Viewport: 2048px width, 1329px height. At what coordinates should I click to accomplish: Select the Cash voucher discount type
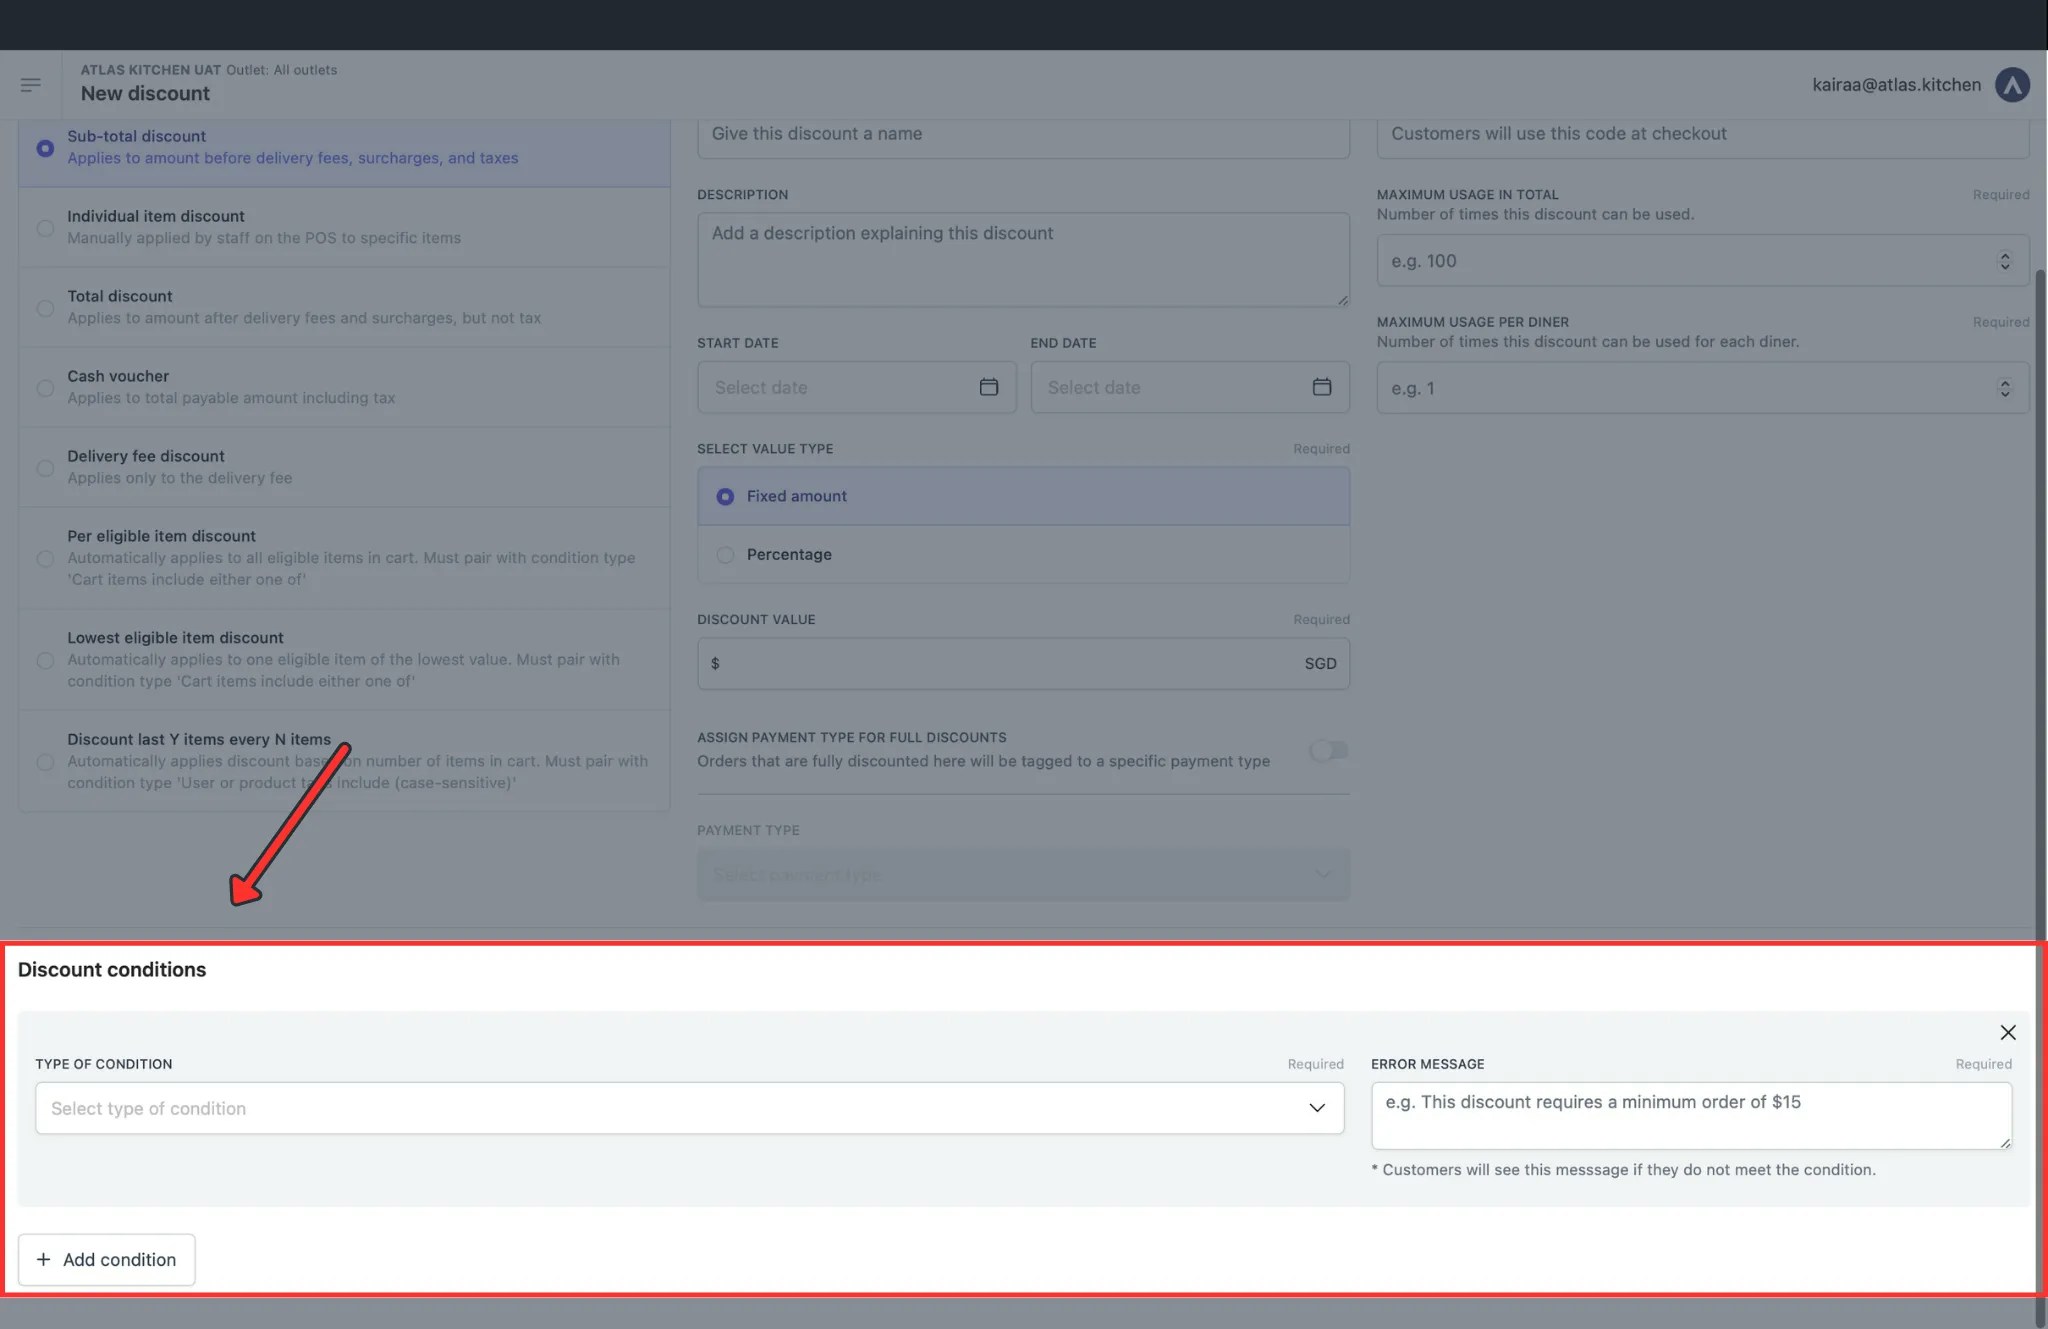tap(45, 388)
